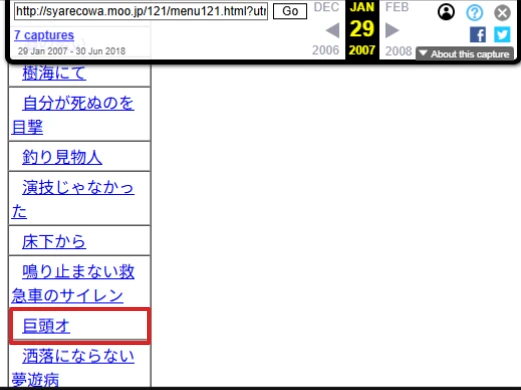
Task: Jump to year 2008
Action: [x=398, y=51]
